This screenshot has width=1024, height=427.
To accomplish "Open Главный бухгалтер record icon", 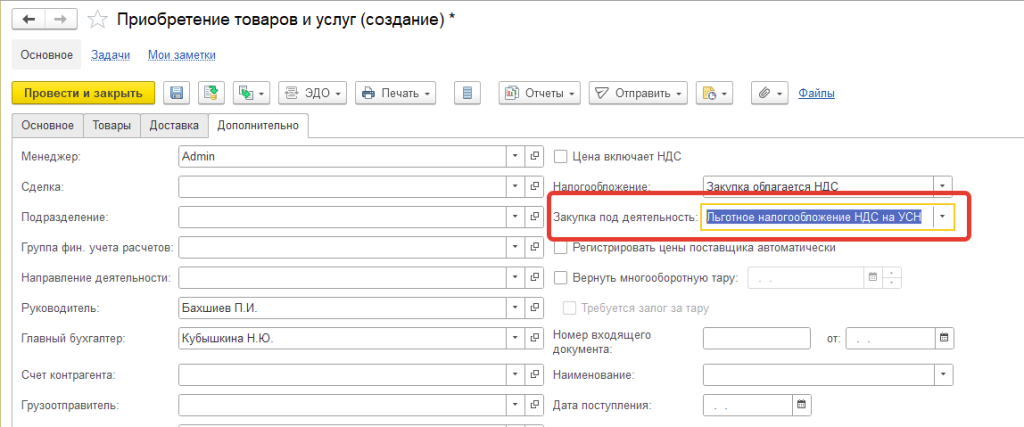I will pyautogui.click(x=534, y=338).
